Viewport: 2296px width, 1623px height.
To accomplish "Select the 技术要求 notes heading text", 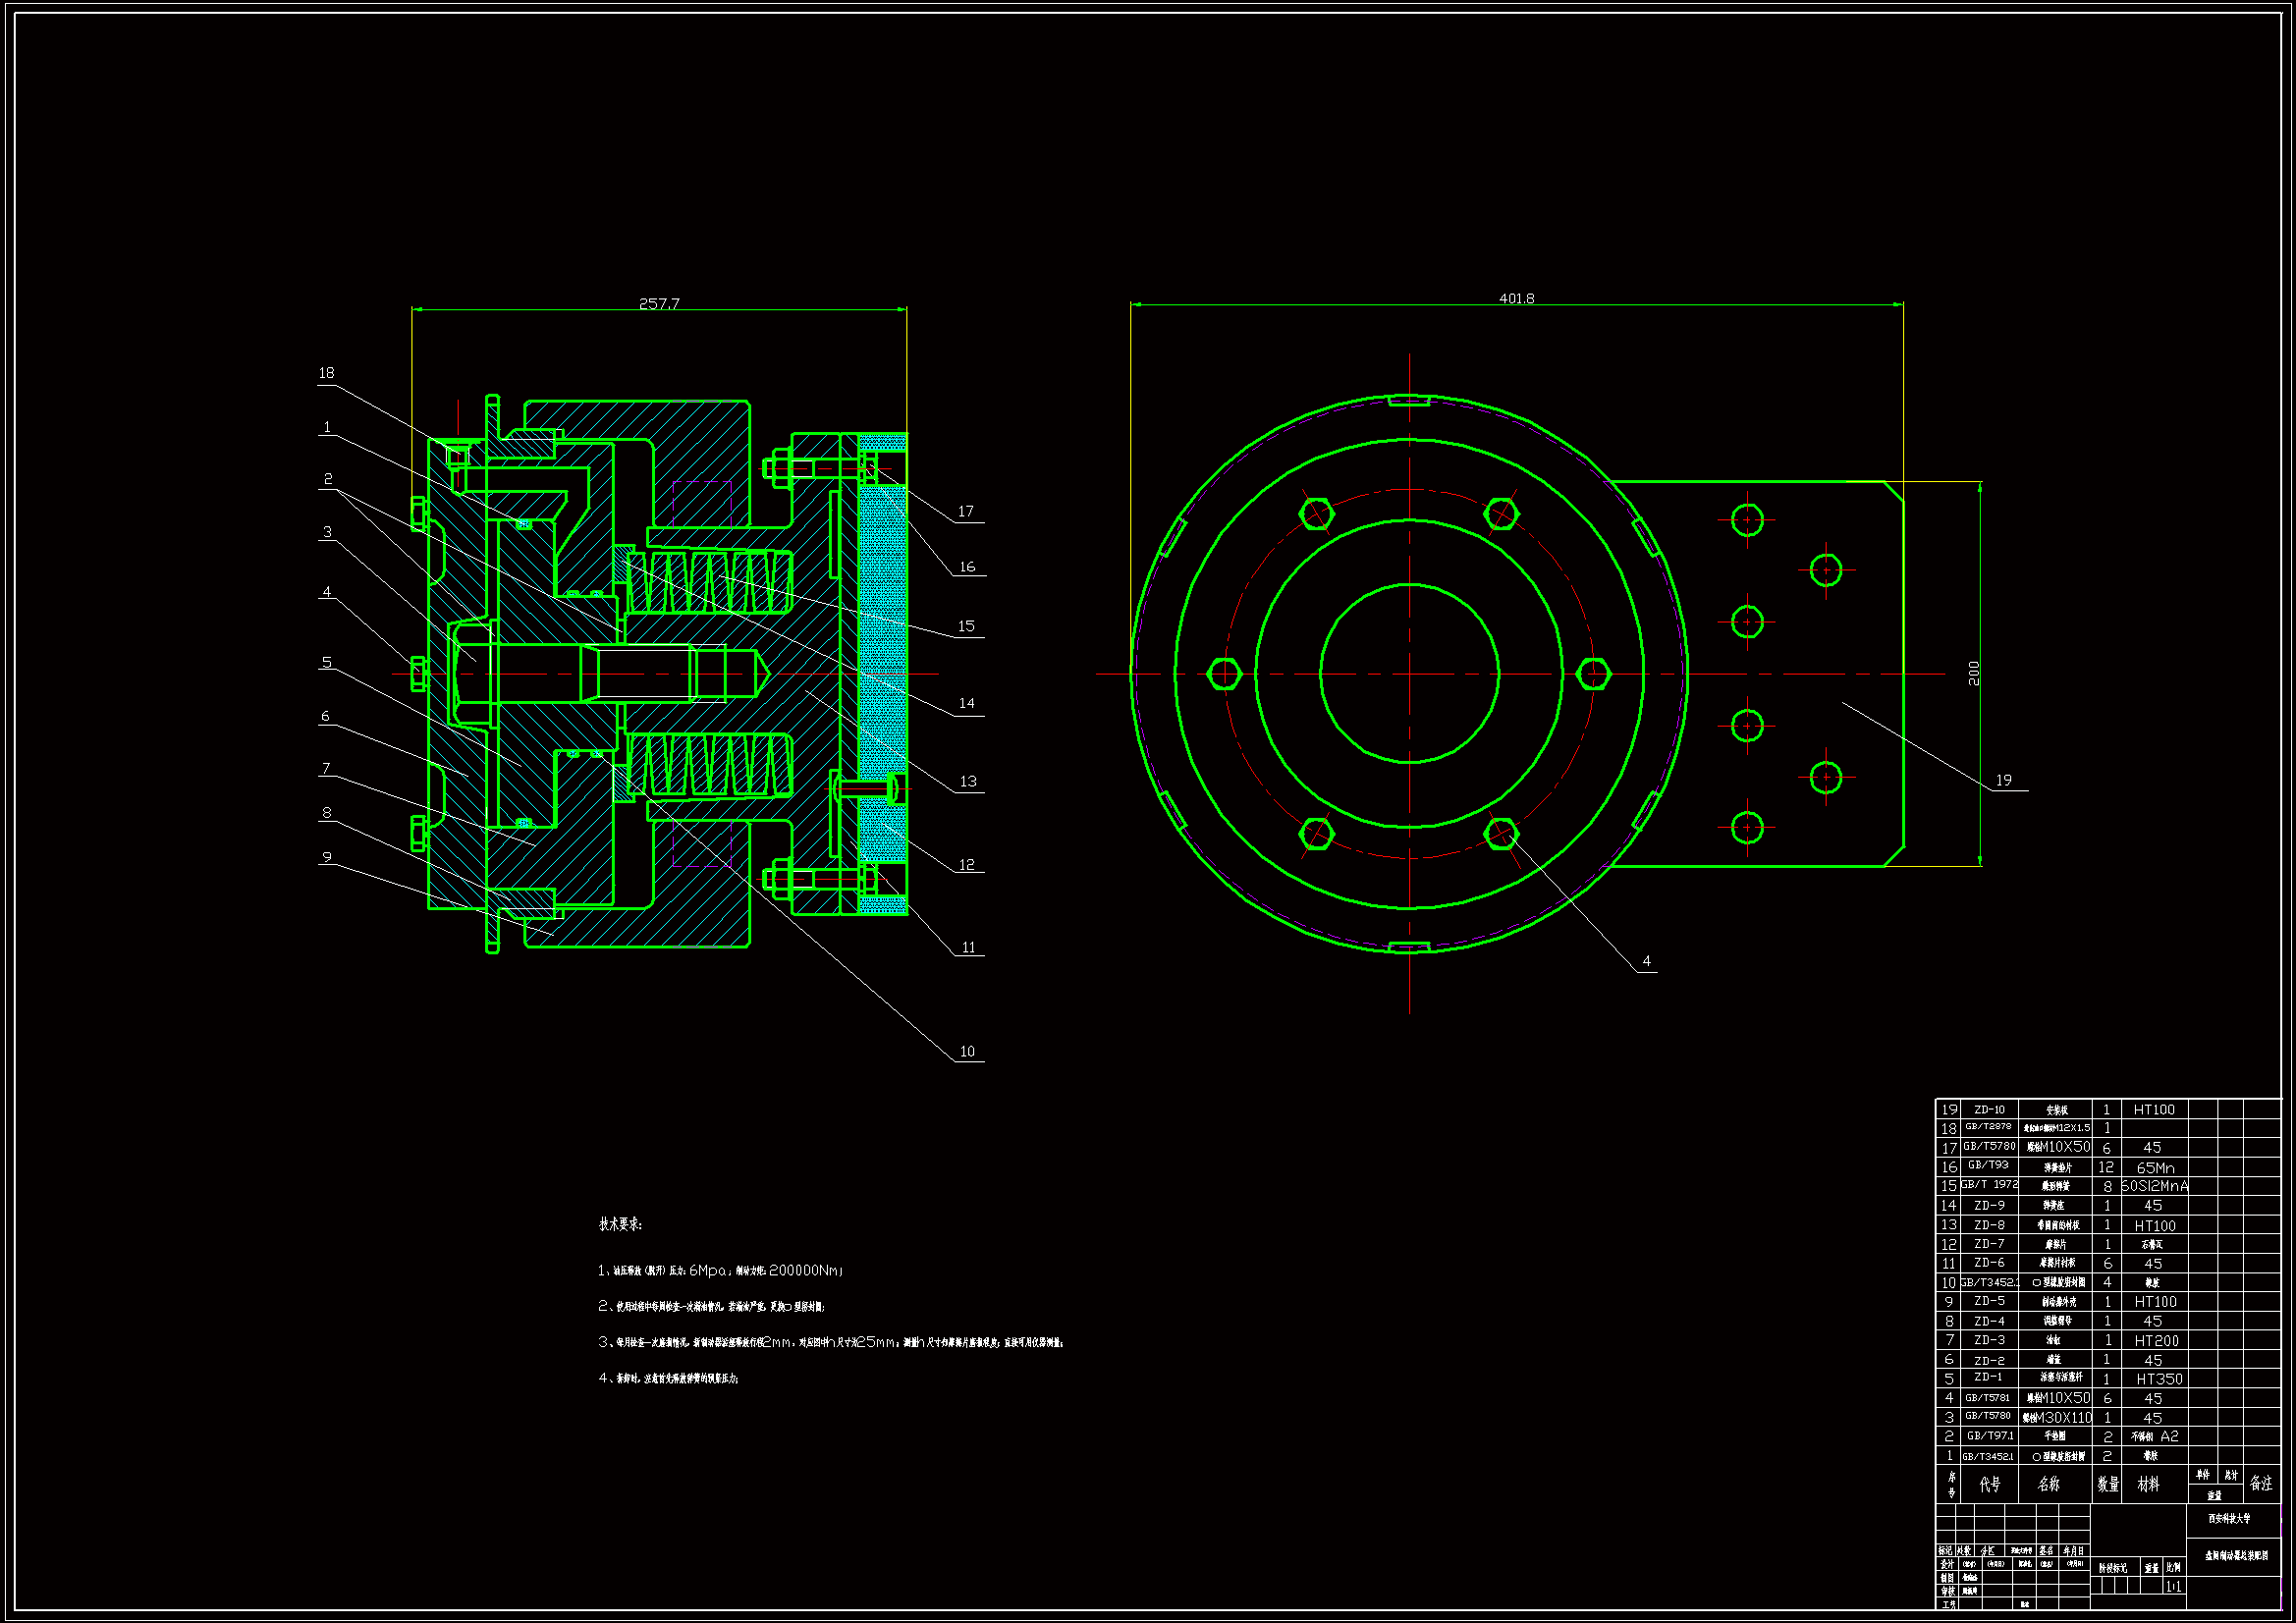I will [620, 1224].
